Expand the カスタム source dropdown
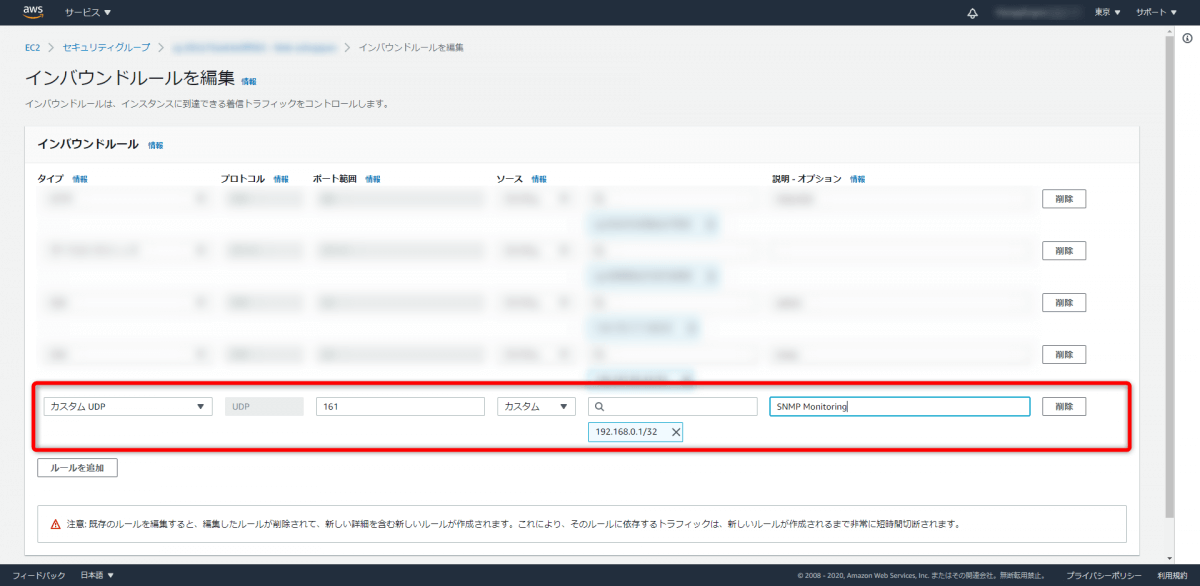 (x=536, y=407)
